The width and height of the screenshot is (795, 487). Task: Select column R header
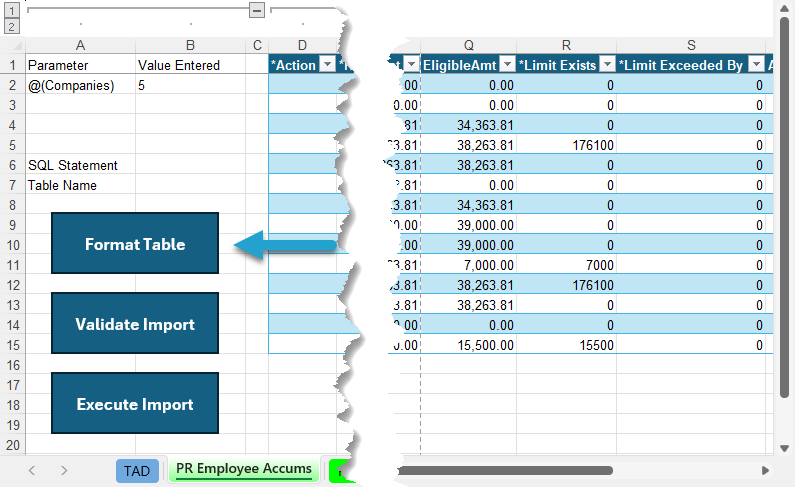point(566,46)
